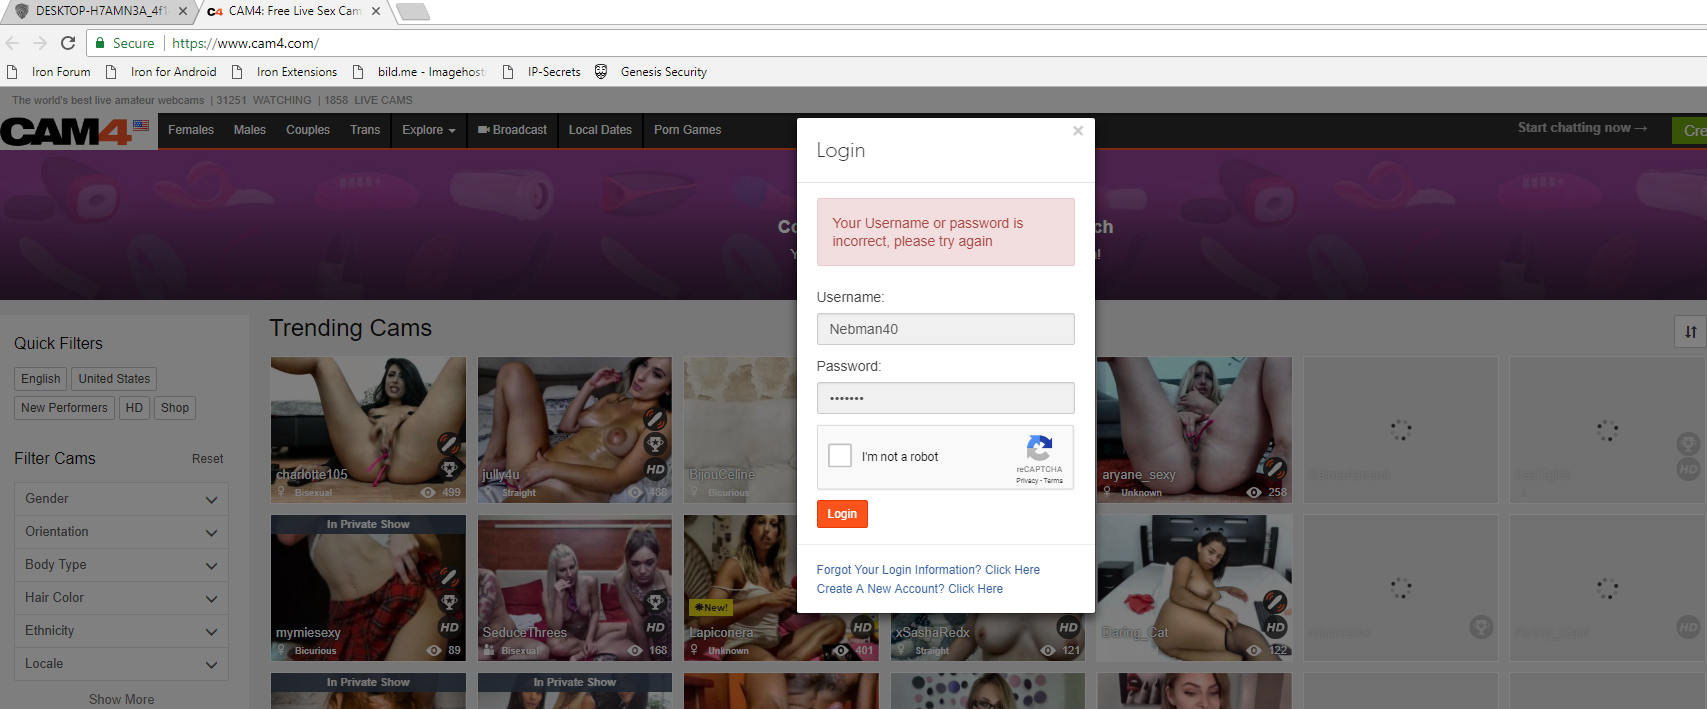This screenshot has height=709, width=1707.
Task: Click the orange Login button
Action: (842, 514)
